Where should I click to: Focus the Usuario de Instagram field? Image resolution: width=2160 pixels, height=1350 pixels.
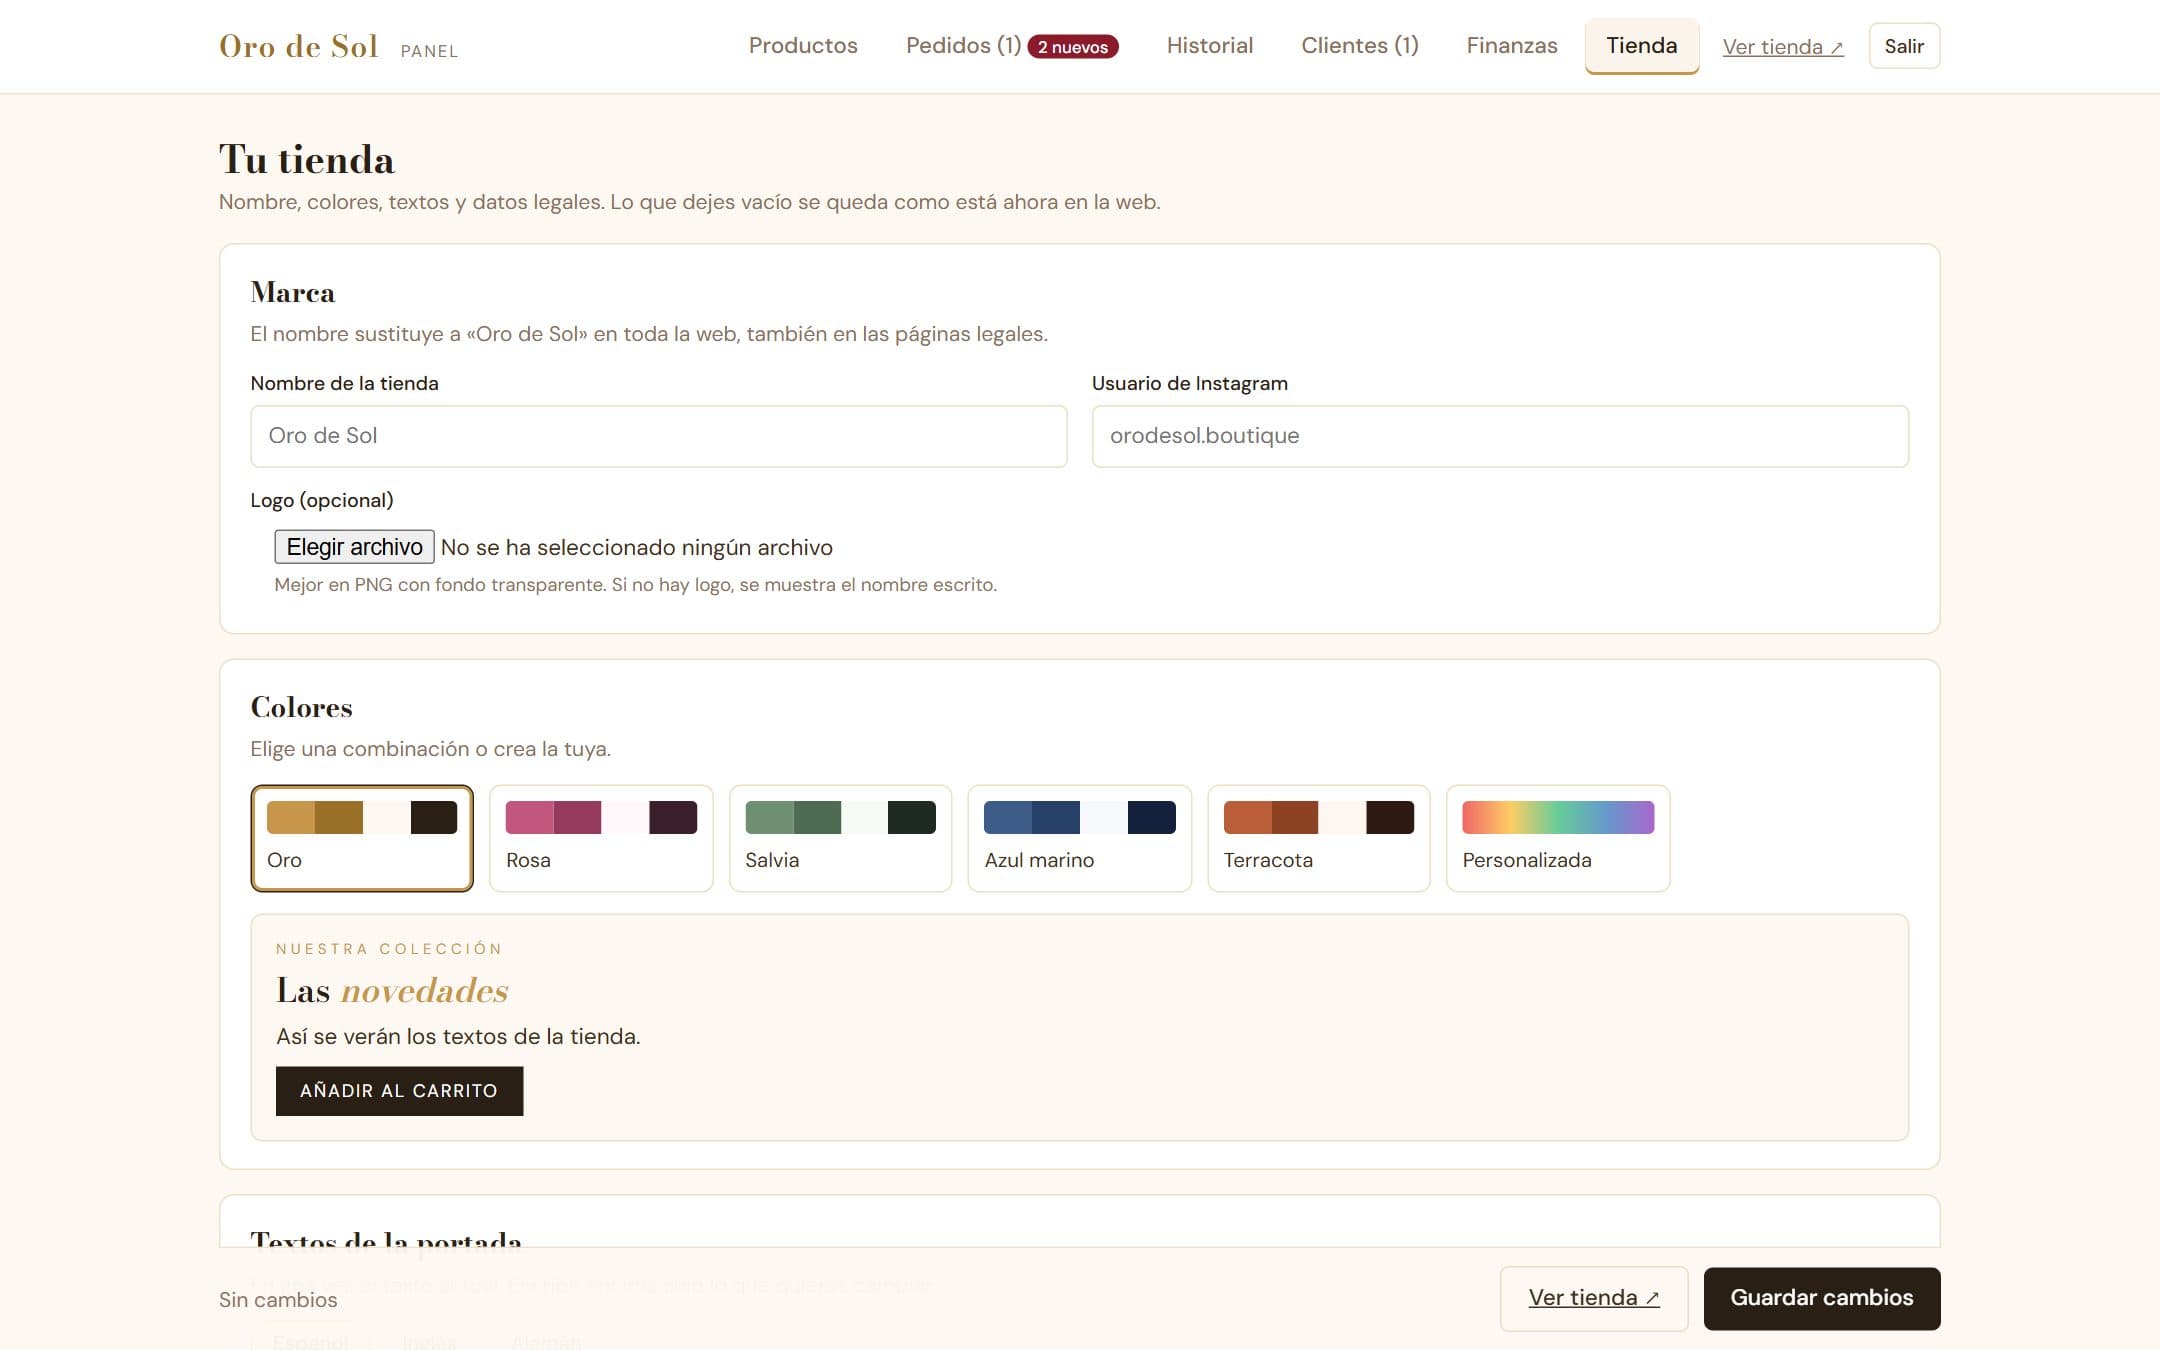coord(1499,436)
